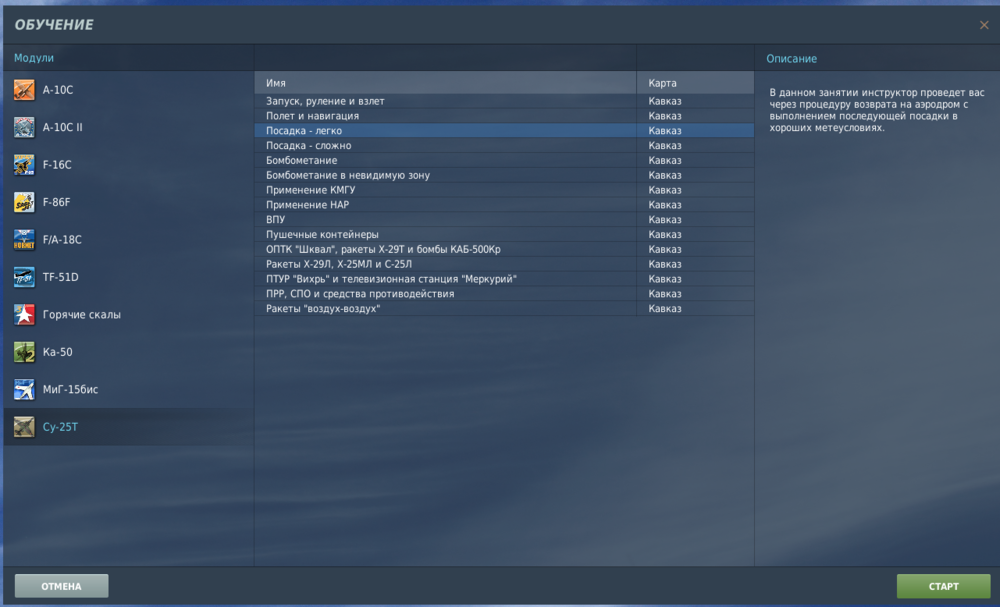
Task: Choose the F-16C module icon
Action: [24, 165]
